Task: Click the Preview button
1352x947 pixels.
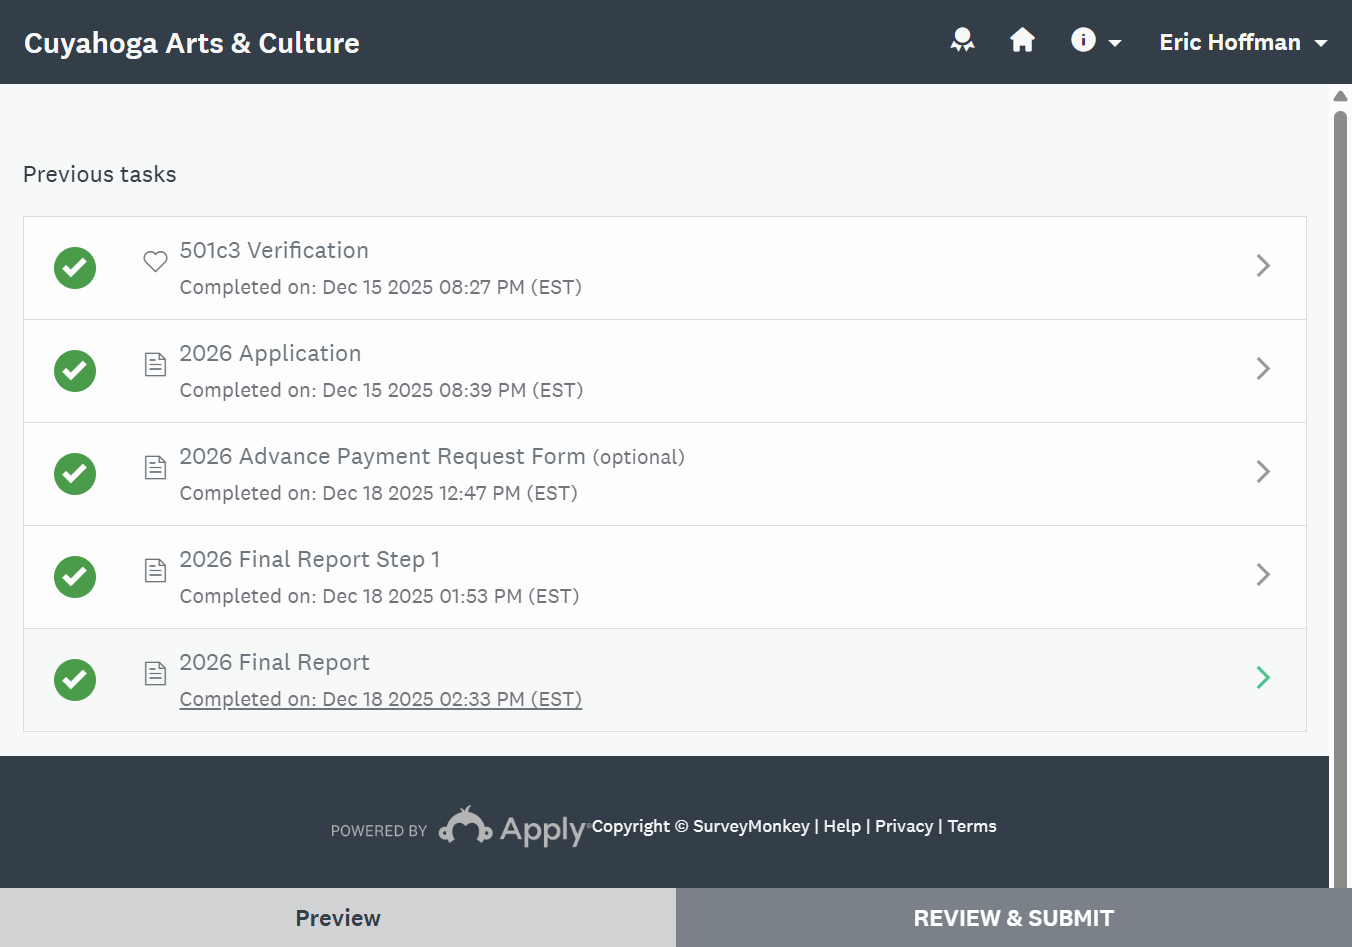Action: click(x=338, y=918)
